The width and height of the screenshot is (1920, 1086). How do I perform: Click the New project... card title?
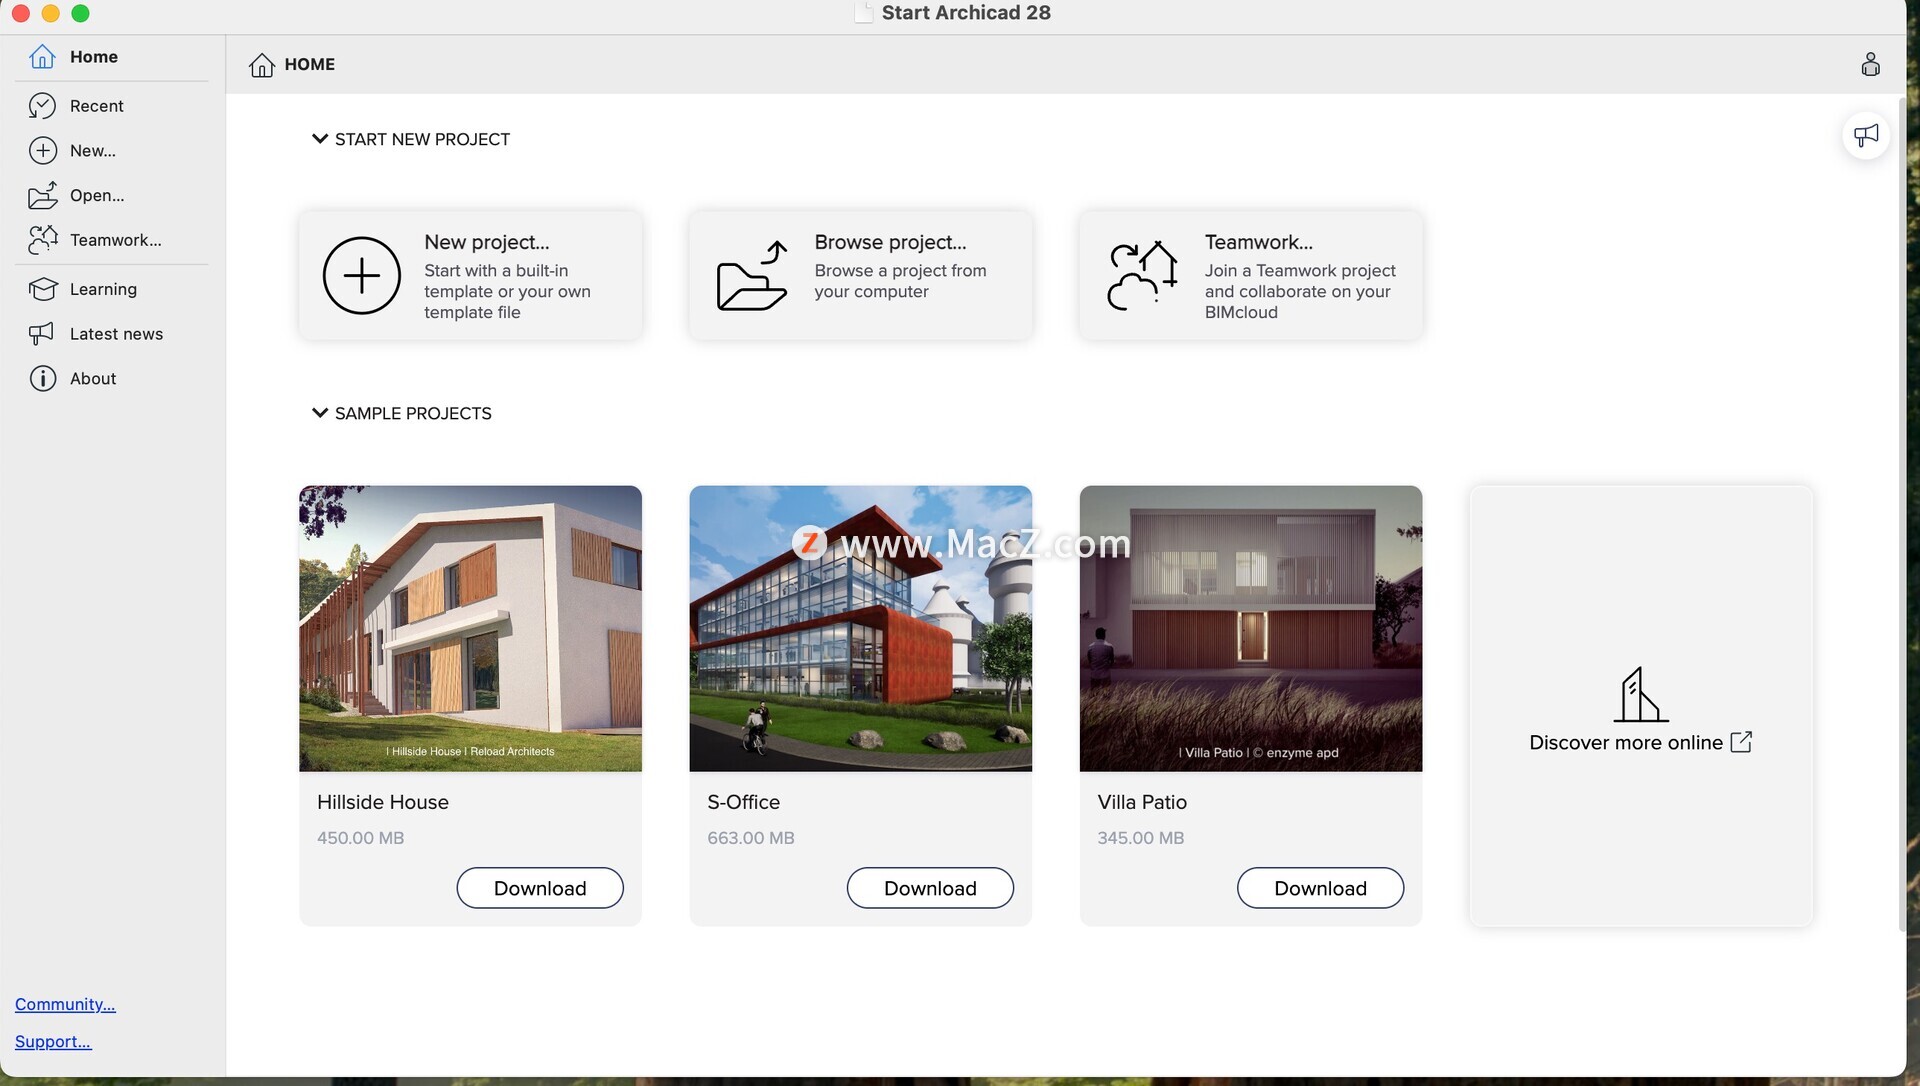(487, 242)
